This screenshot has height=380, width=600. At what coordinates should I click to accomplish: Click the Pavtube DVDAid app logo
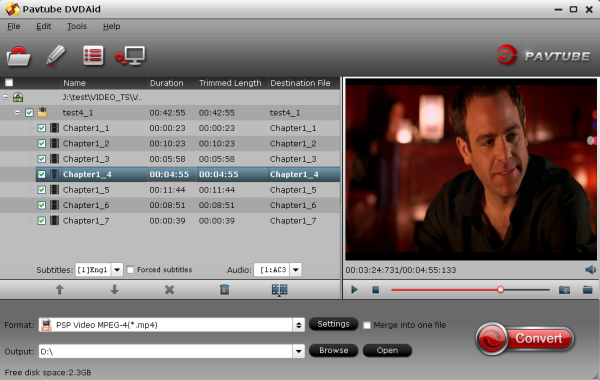pos(12,9)
